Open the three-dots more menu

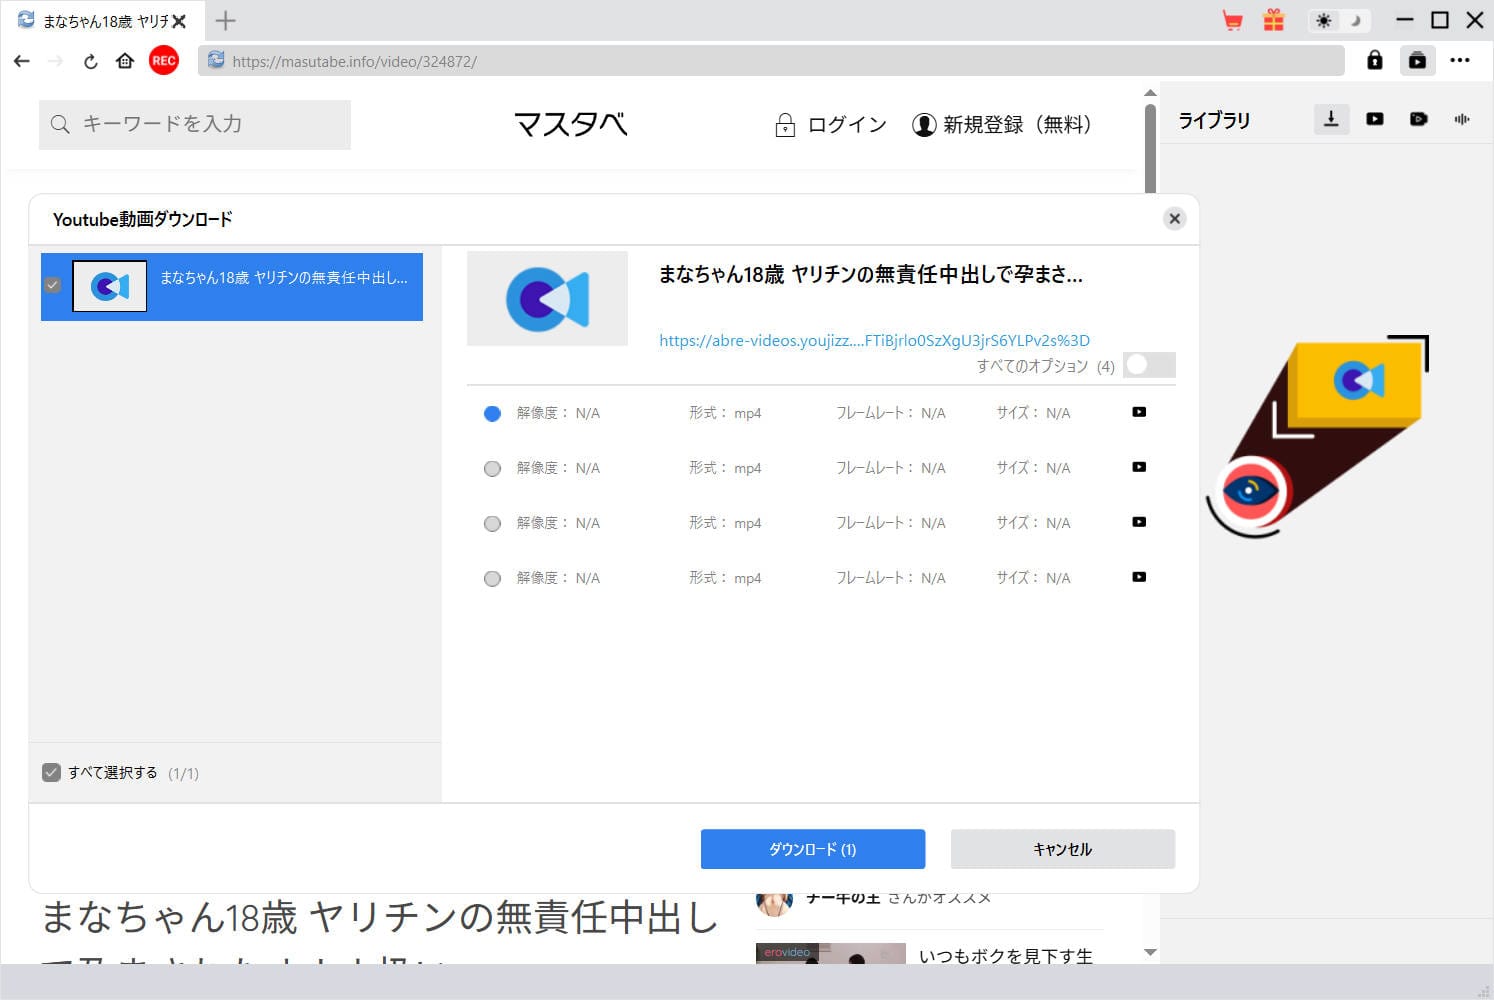1460,60
